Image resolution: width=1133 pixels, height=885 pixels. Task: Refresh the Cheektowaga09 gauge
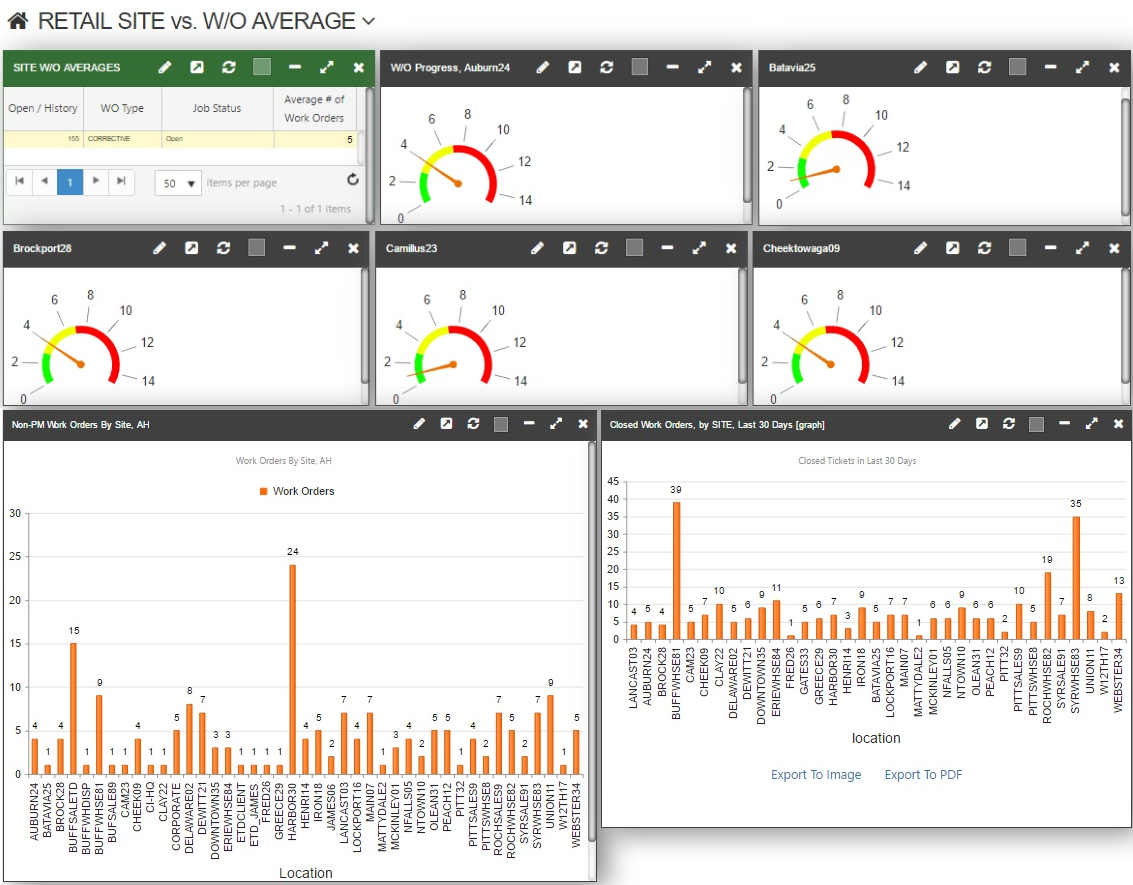985,248
